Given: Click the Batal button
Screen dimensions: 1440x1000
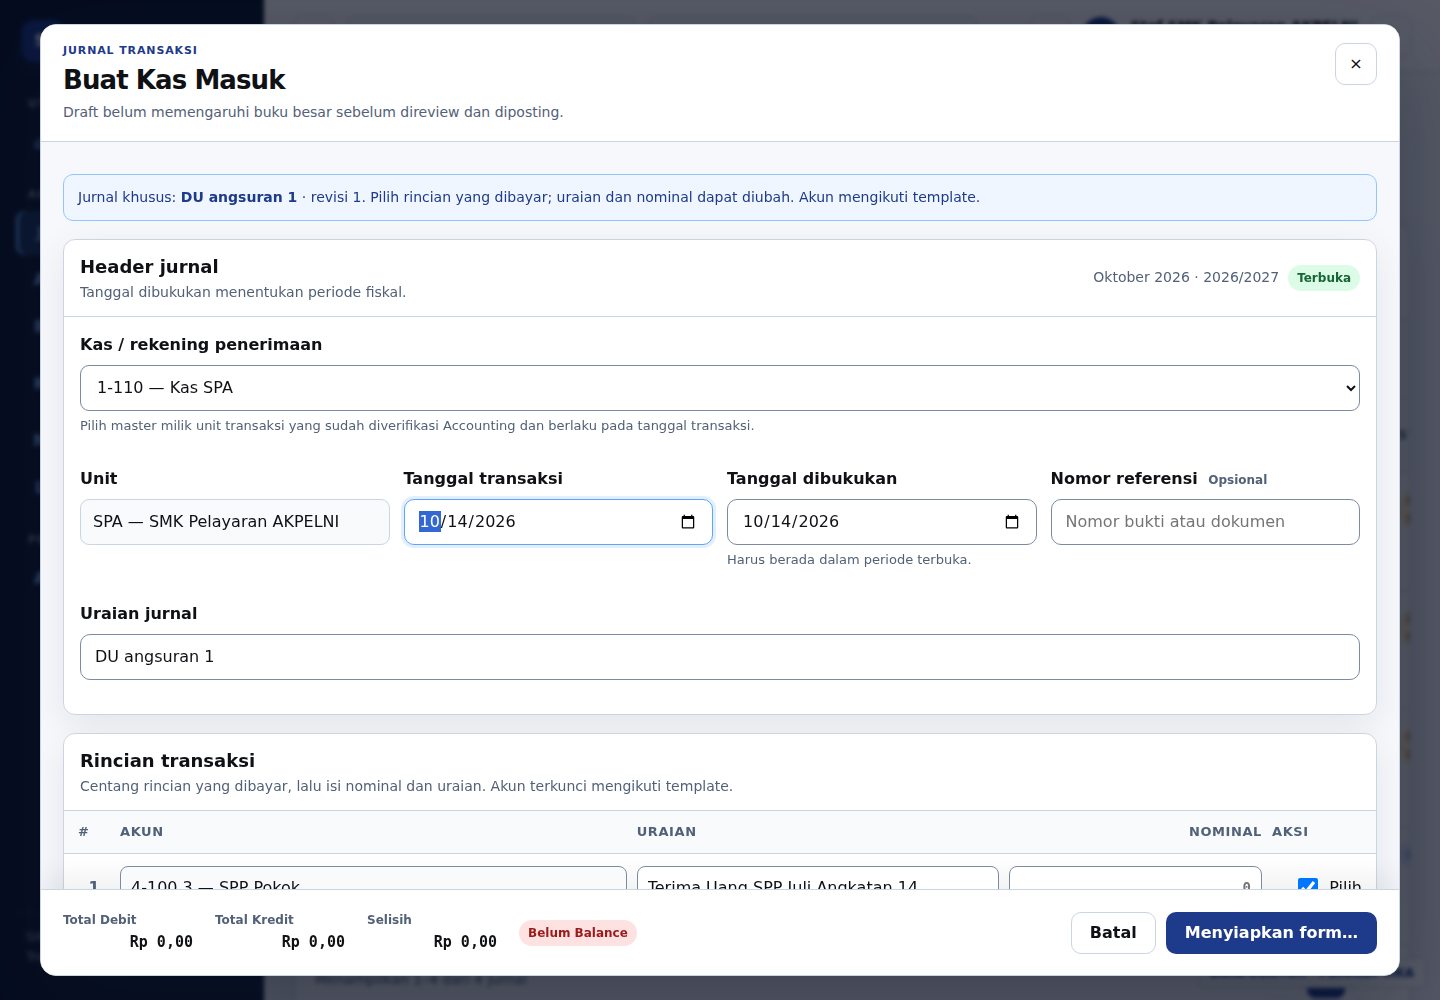Looking at the screenshot, I should tap(1113, 933).
